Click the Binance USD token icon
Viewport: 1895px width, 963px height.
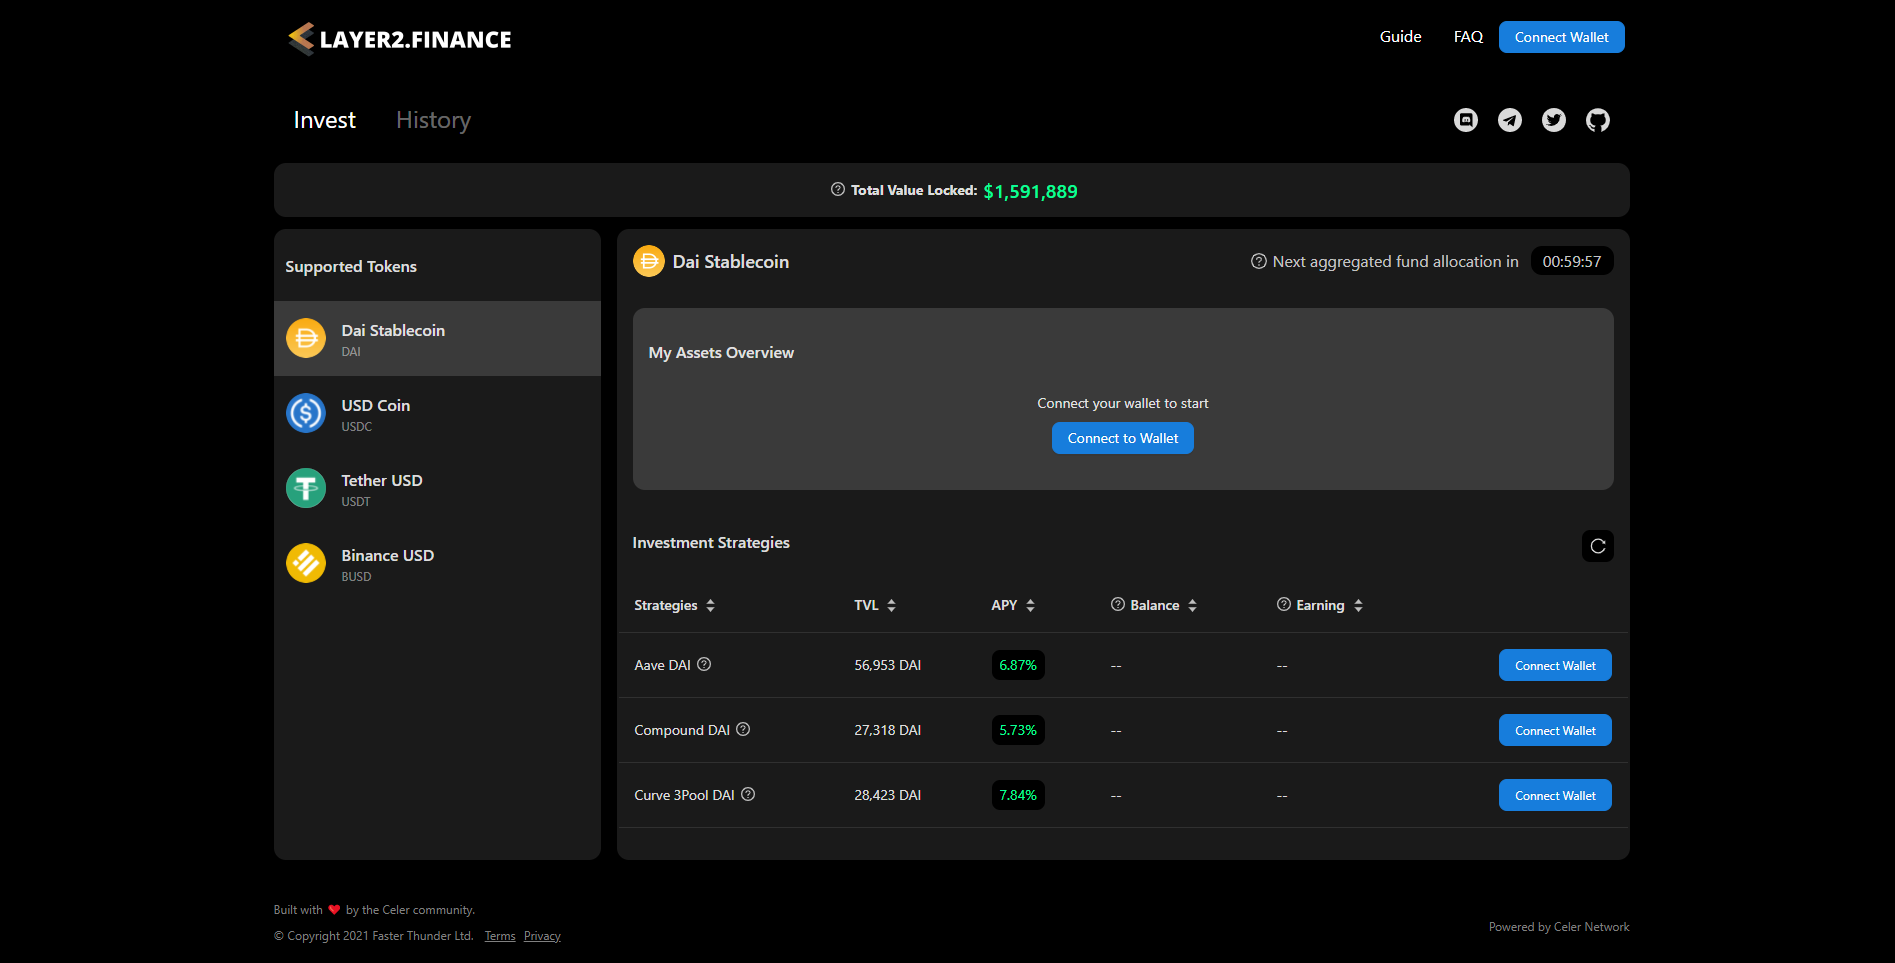(x=306, y=563)
